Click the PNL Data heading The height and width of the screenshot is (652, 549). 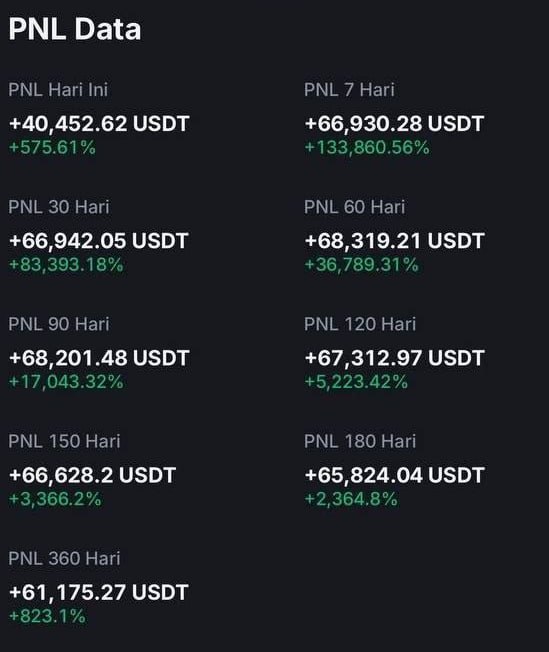click(75, 29)
